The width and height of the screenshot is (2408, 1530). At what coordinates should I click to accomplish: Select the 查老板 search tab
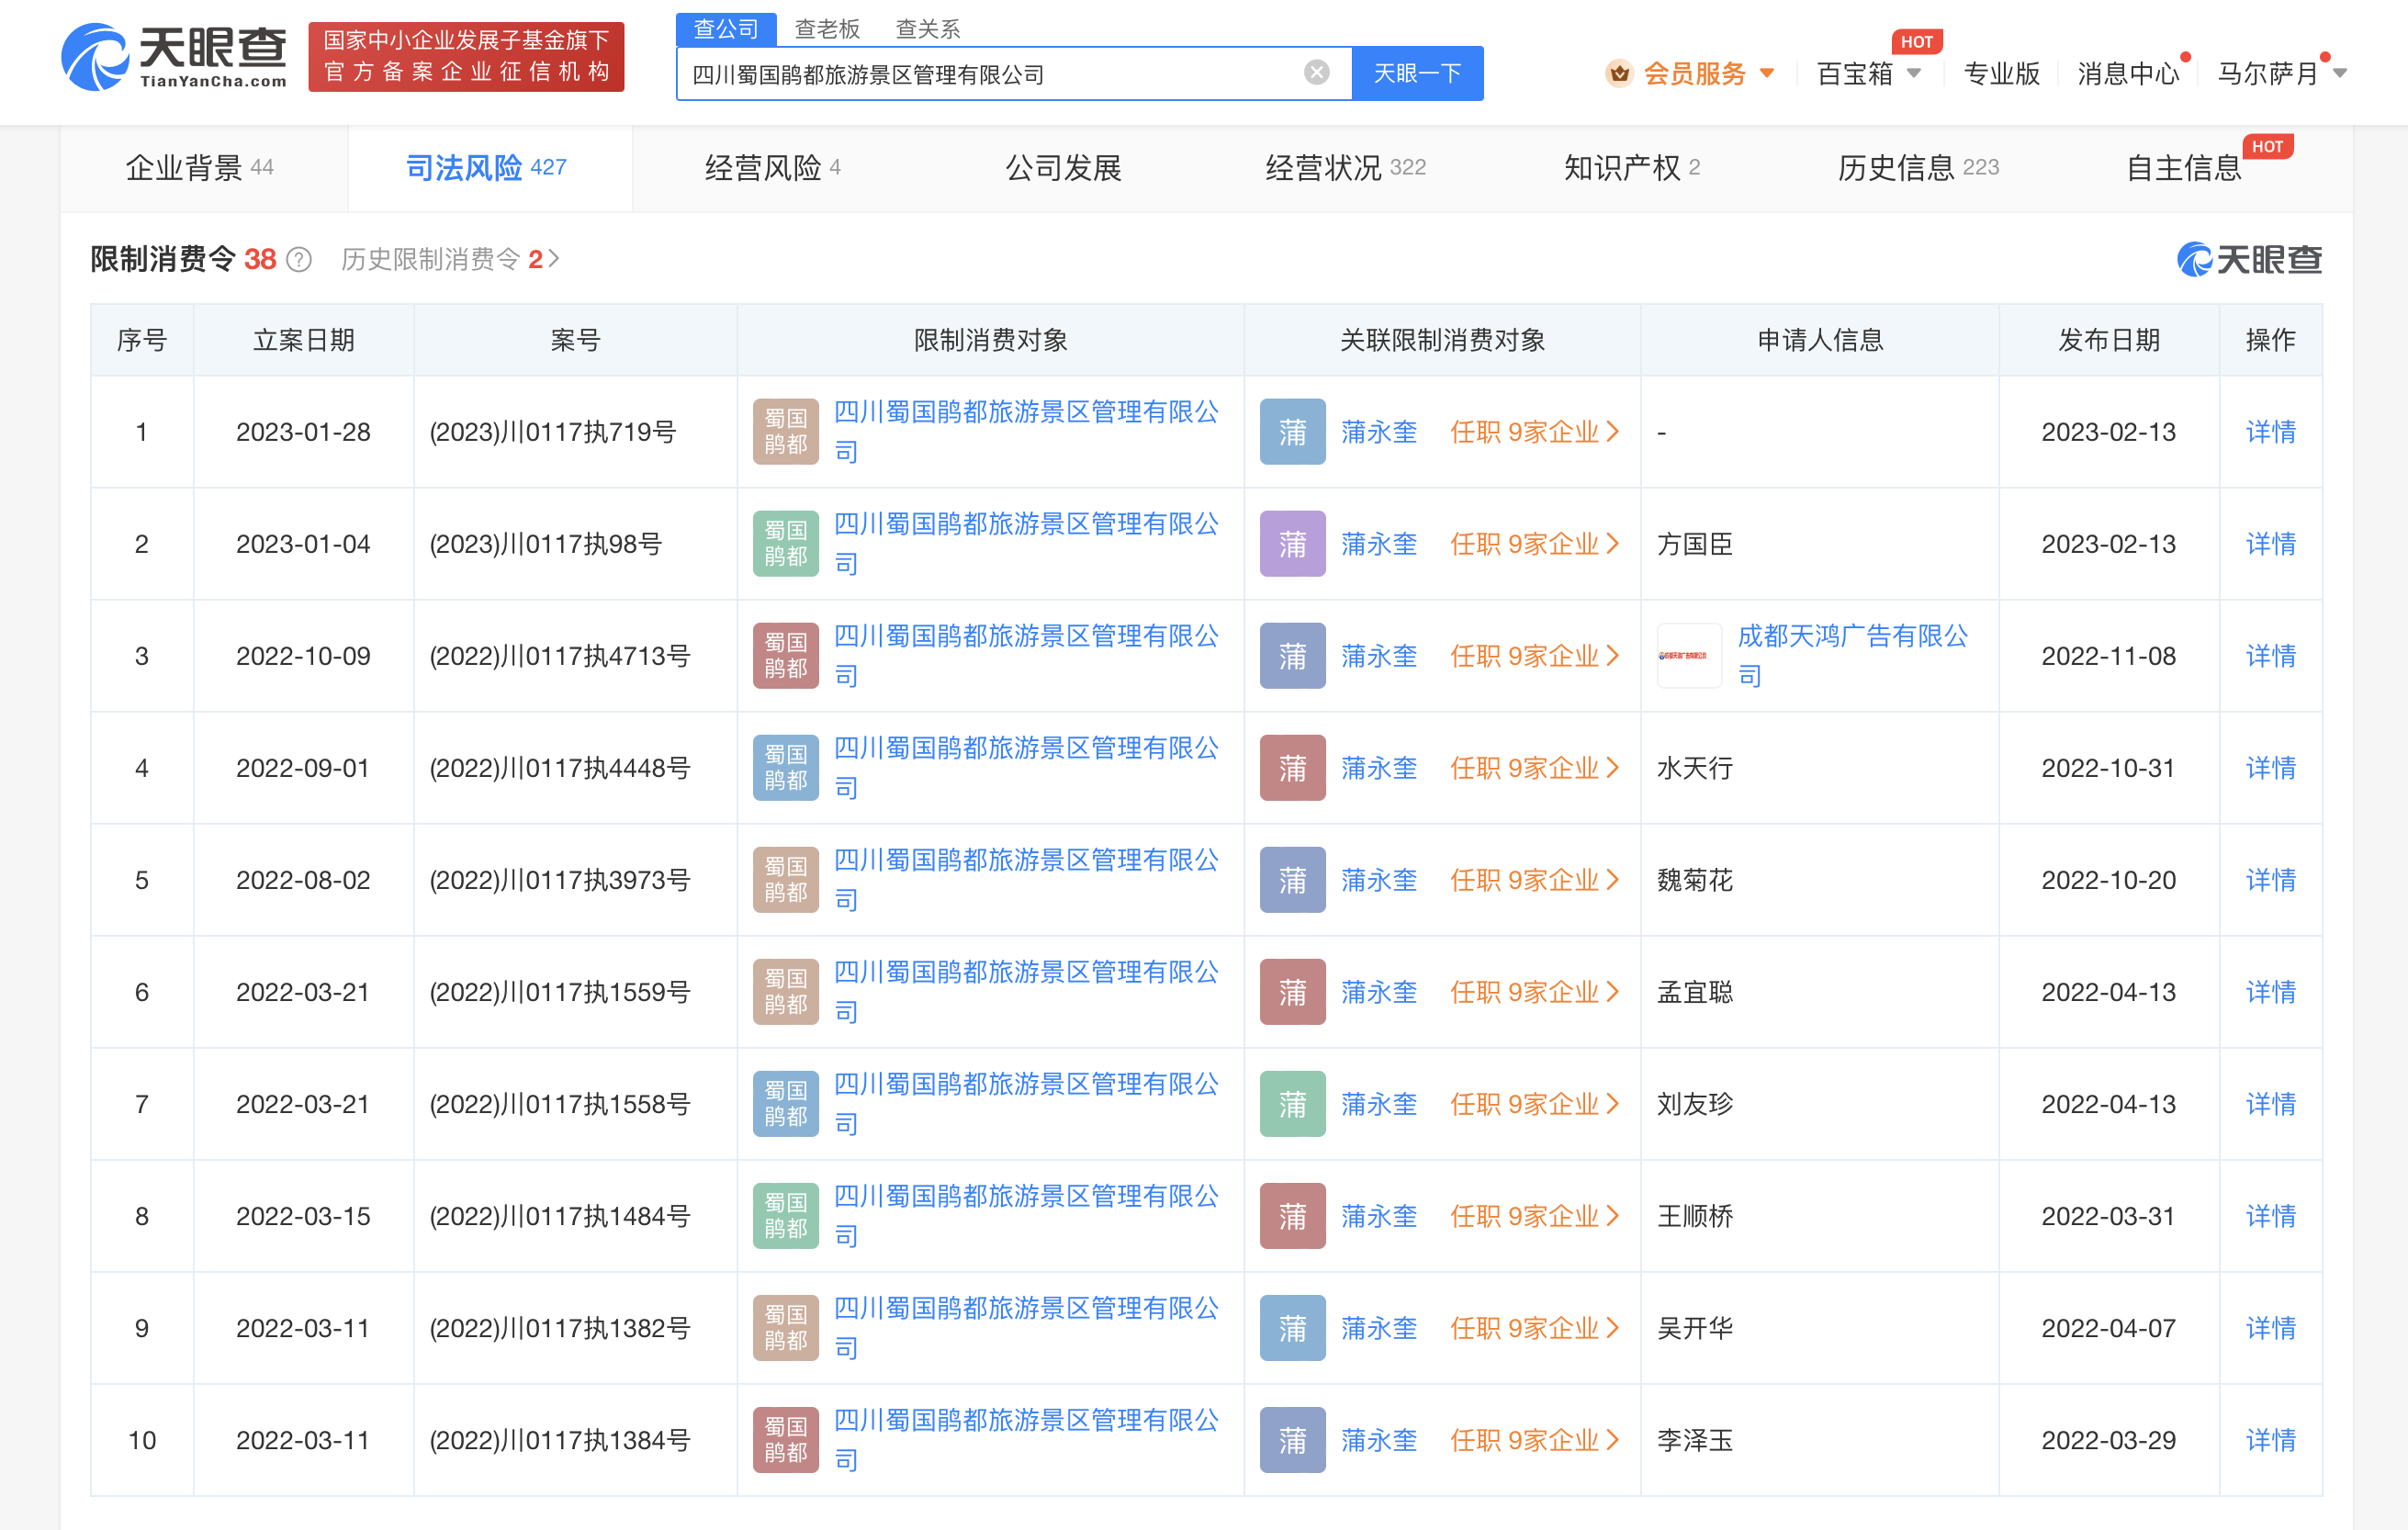(x=826, y=29)
